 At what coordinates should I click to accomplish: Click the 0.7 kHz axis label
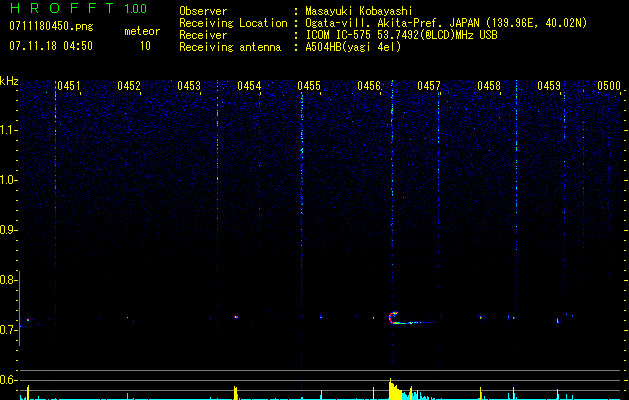click(x=8, y=330)
